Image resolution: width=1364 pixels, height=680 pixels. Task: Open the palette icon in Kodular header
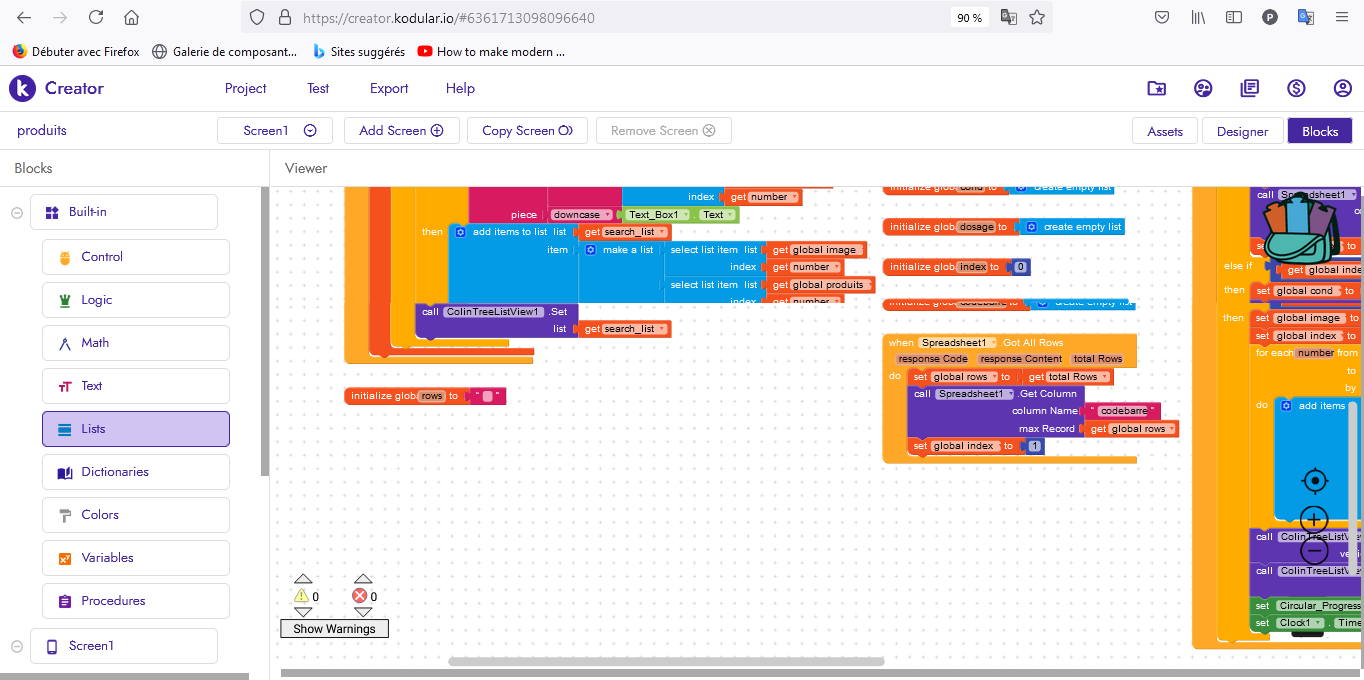pos(1203,88)
